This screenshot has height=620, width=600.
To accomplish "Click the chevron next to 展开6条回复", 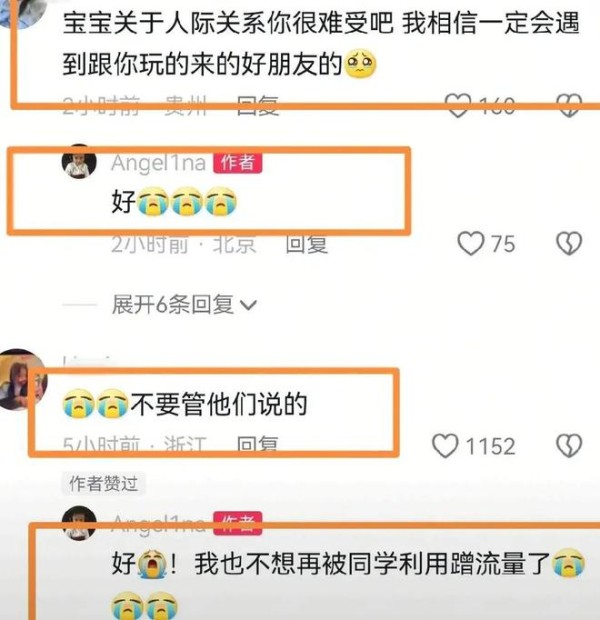I will pos(248,305).
